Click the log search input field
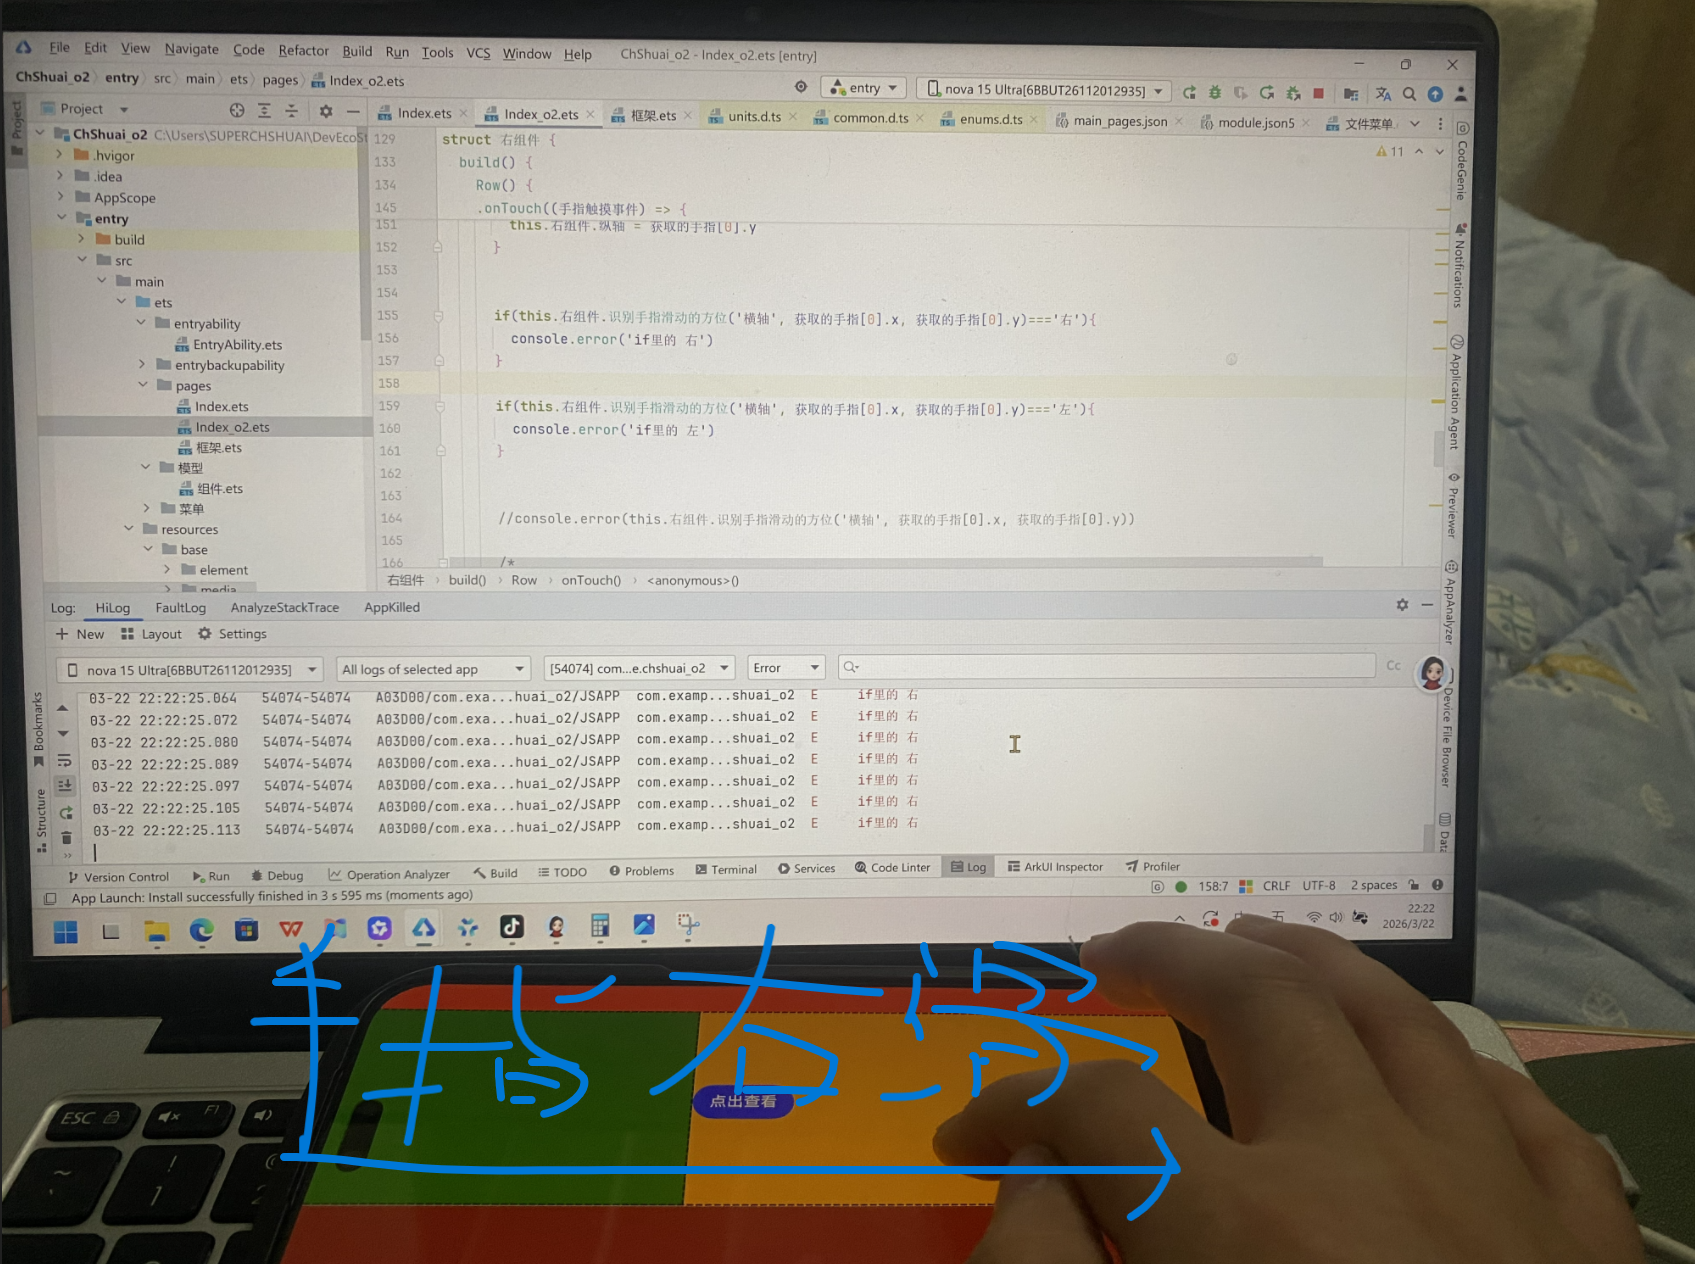This screenshot has width=1695, height=1264. click(1110, 667)
